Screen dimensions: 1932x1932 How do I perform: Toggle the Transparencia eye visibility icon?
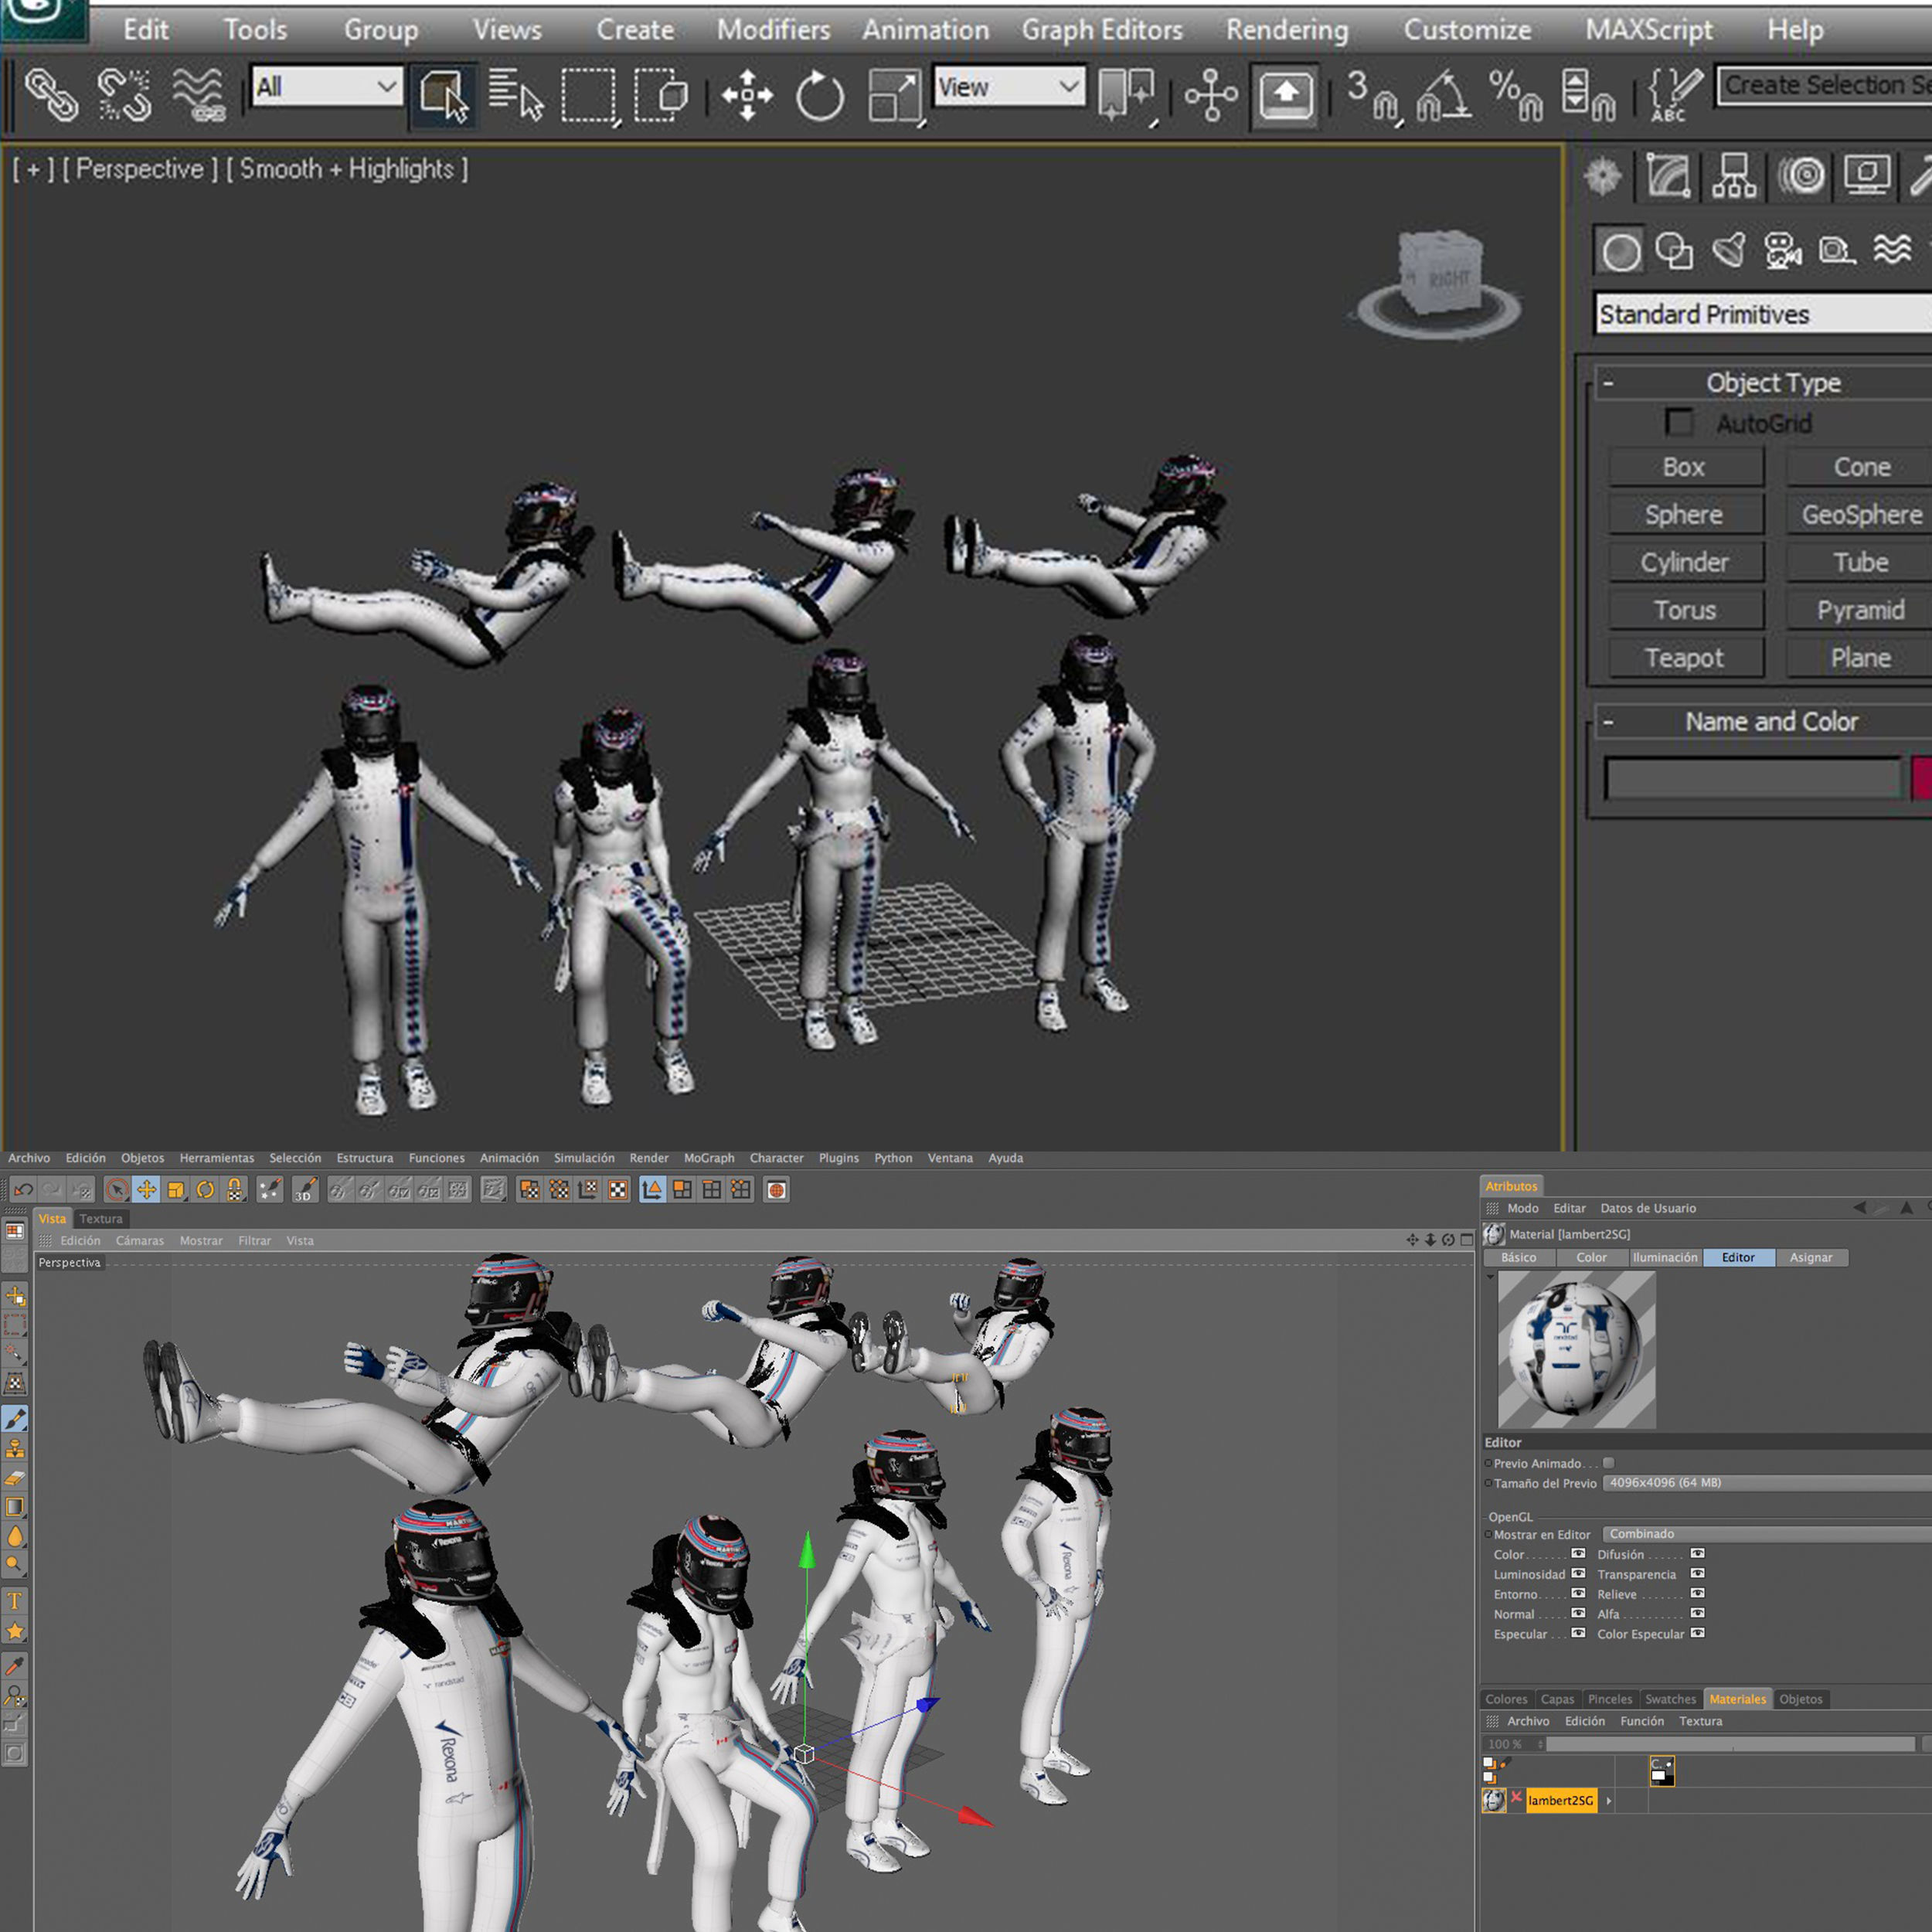point(1697,1574)
